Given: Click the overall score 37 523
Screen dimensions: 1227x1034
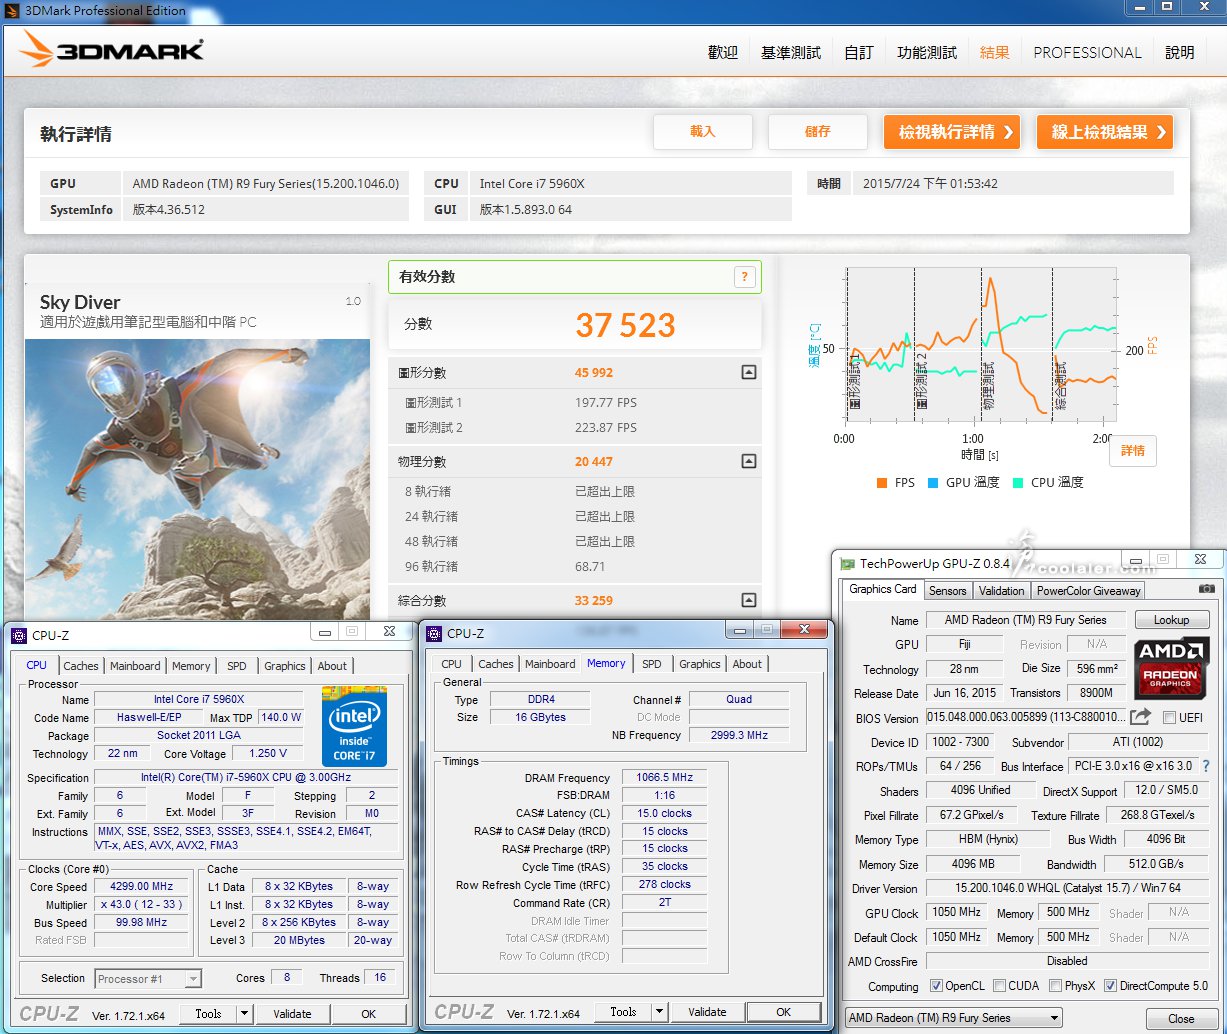Looking at the screenshot, I should [x=625, y=325].
